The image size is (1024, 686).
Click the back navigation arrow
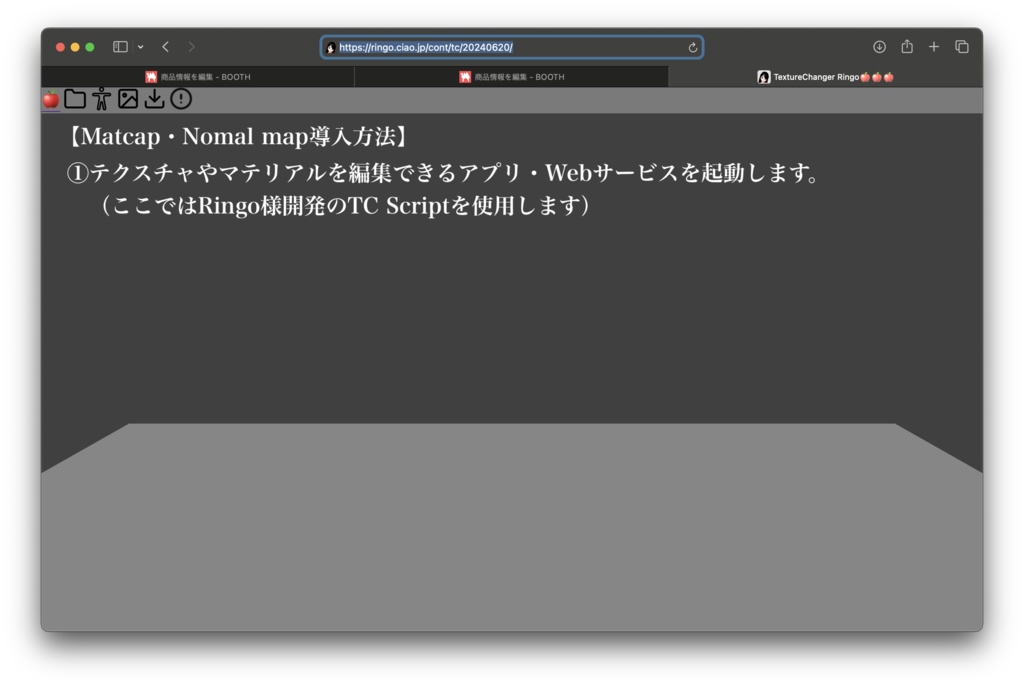pos(165,46)
